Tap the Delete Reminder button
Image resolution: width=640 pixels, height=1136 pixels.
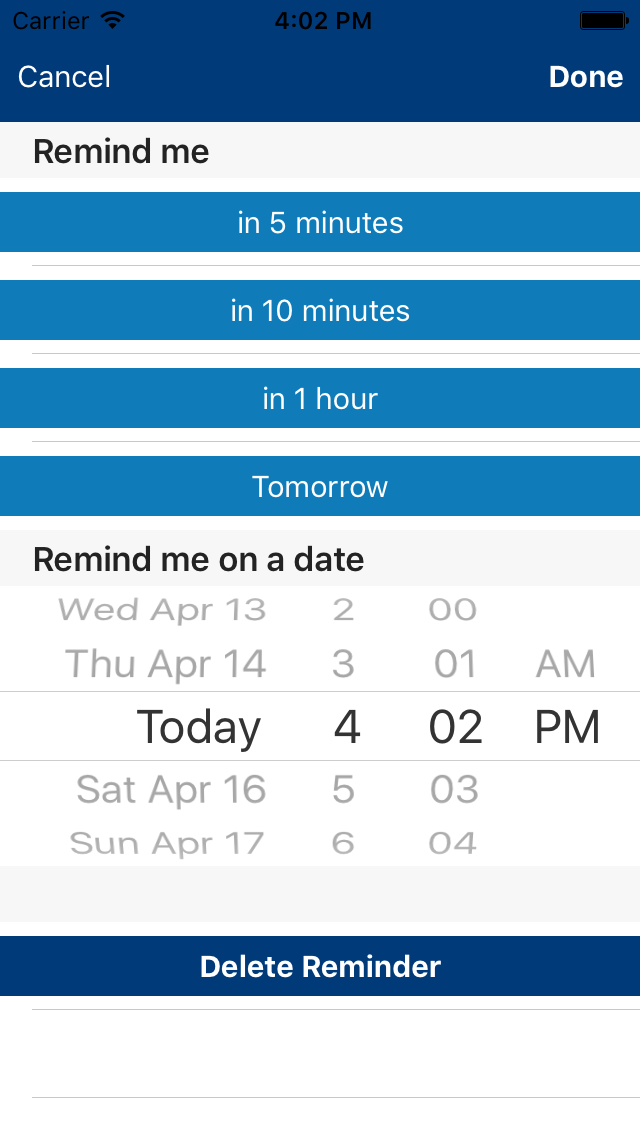tap(320, 966)
